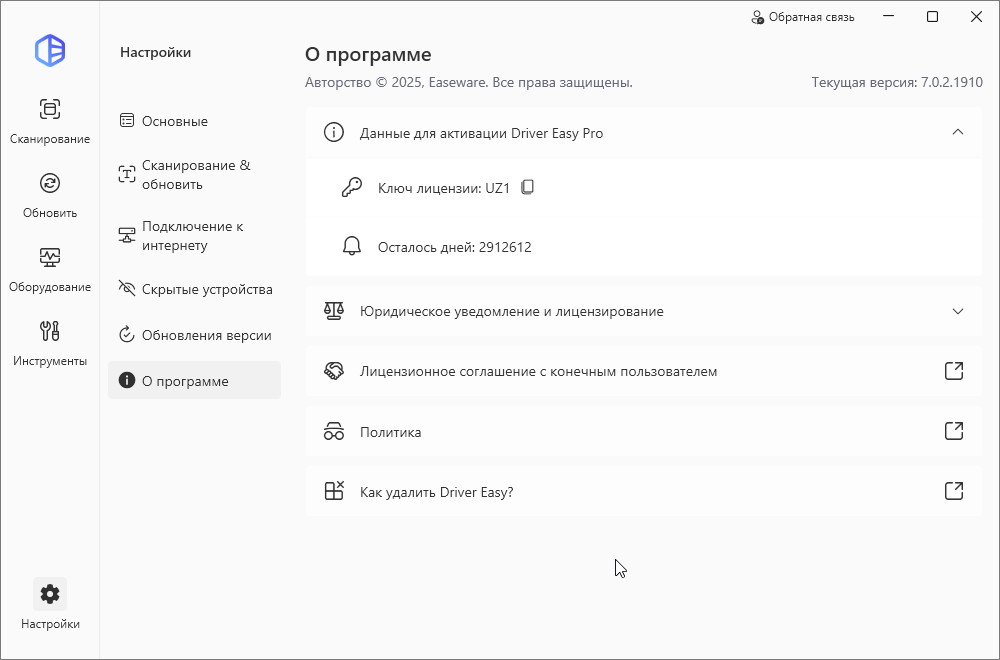This screenshot has height=660, width=1000.
Task: Click the filled info icon of О программе
Action: (127, 380)
